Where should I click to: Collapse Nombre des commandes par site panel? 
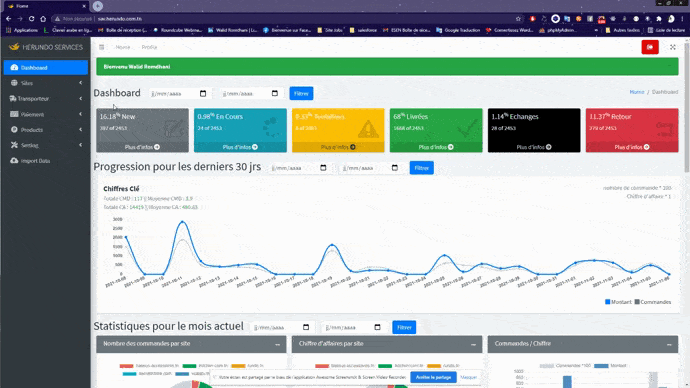click(278, 344)
